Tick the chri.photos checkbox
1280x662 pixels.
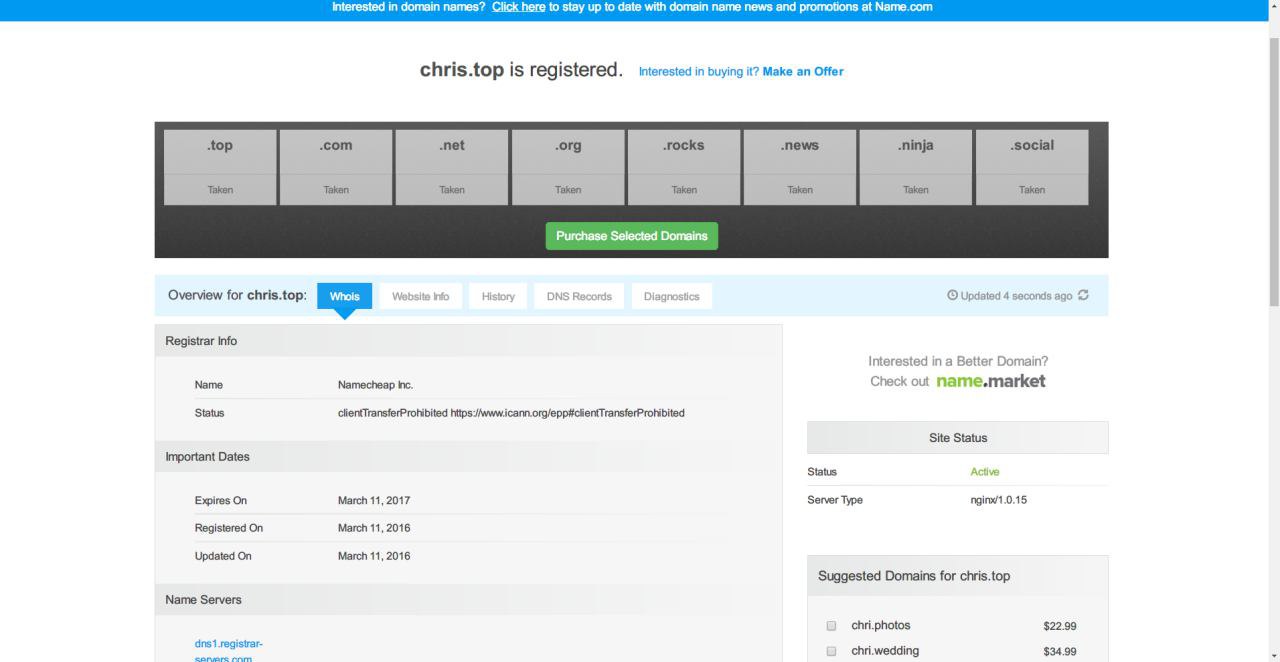831,626
